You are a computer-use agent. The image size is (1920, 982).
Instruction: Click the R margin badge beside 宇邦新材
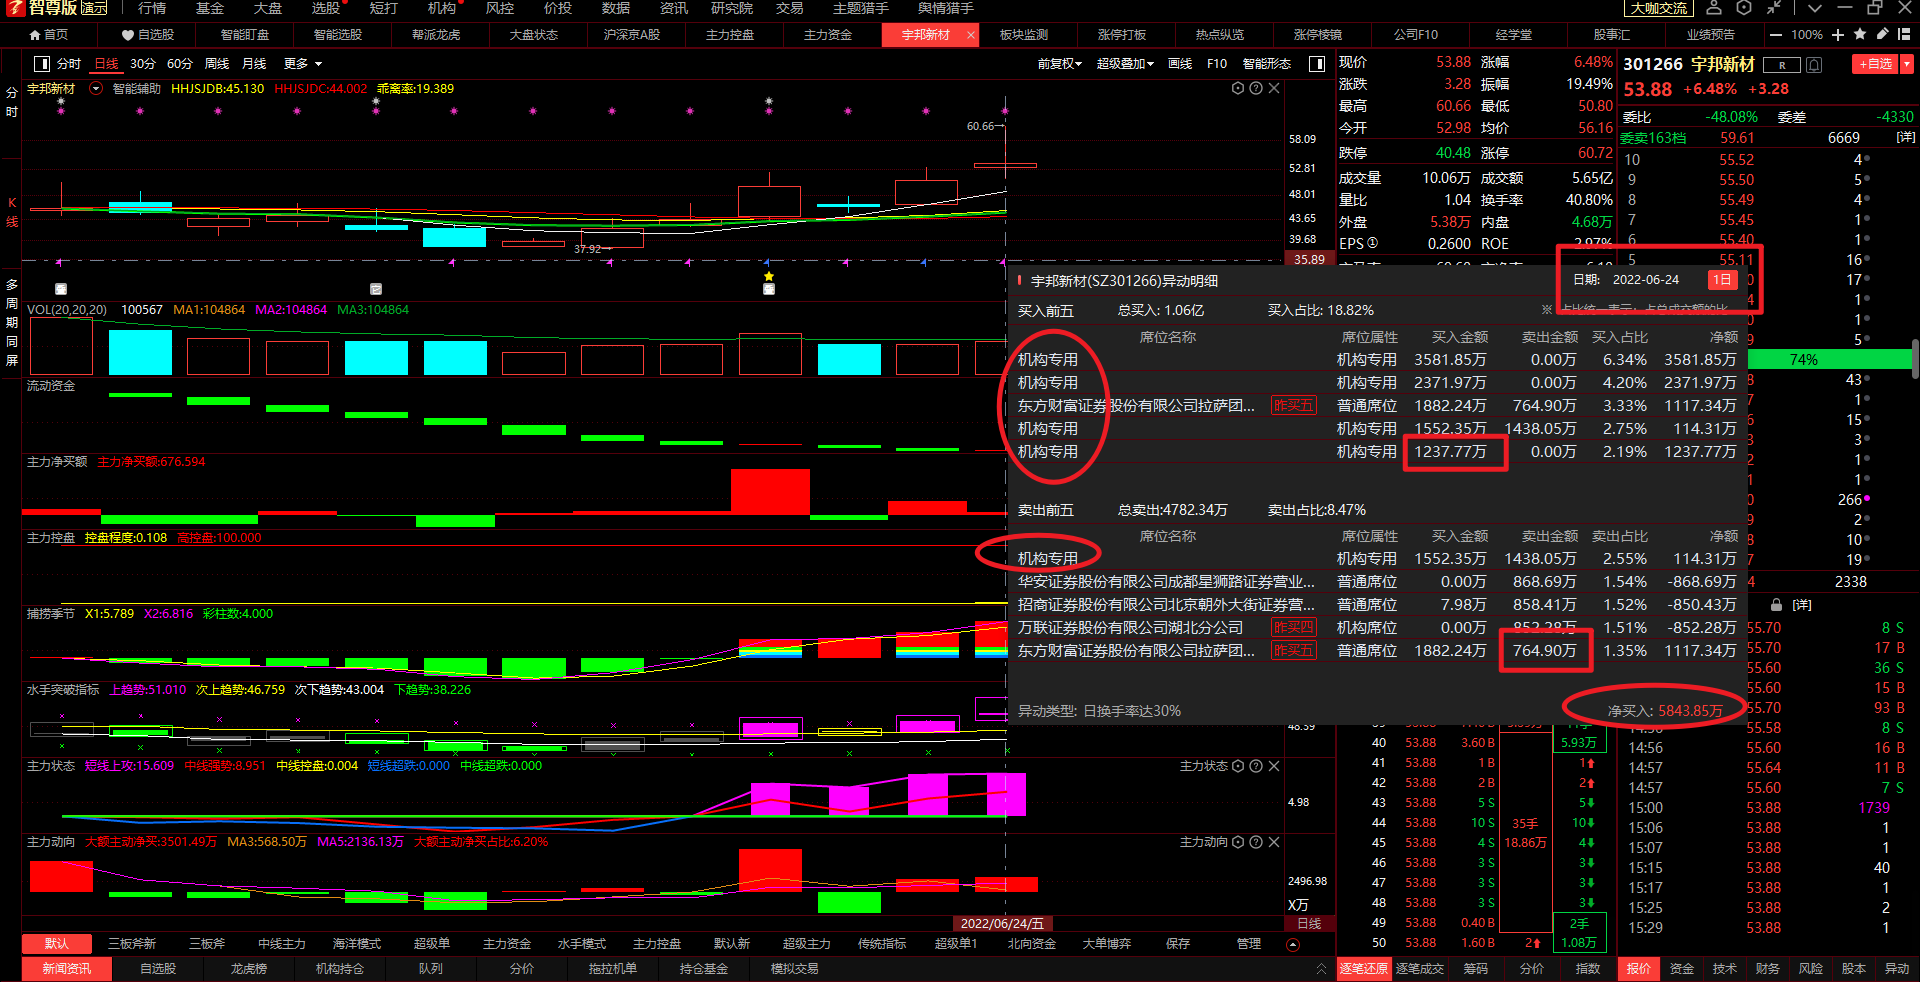[1782, 65]
